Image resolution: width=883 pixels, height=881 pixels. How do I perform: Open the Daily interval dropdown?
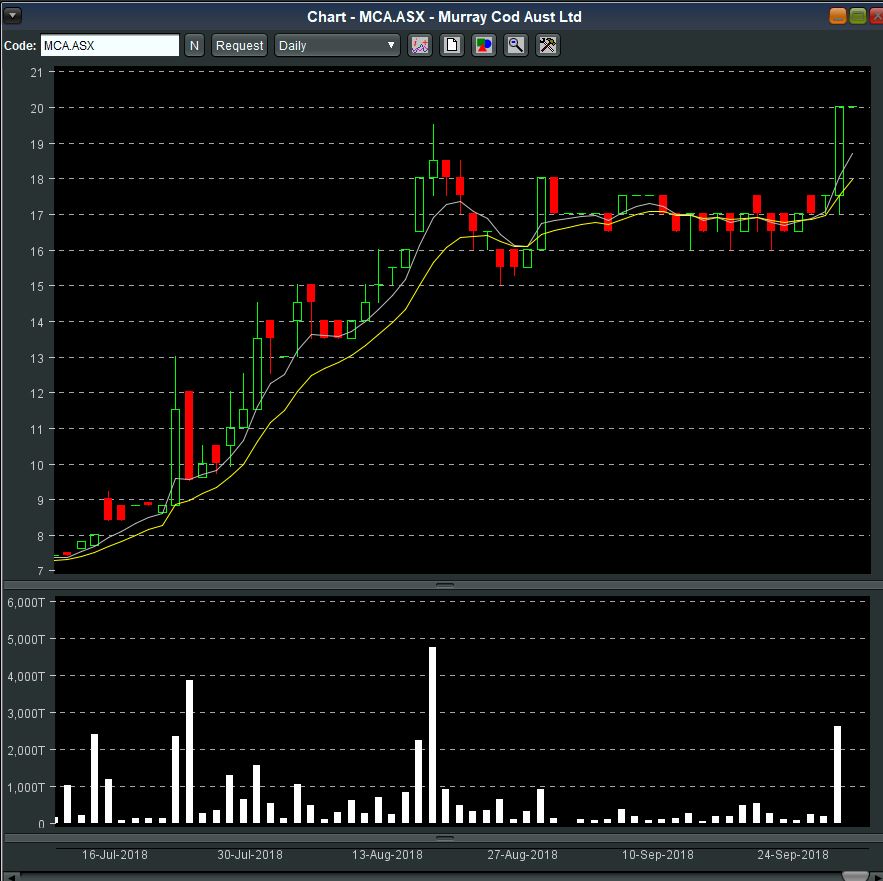pyautogui.click(x=337, y=46)
